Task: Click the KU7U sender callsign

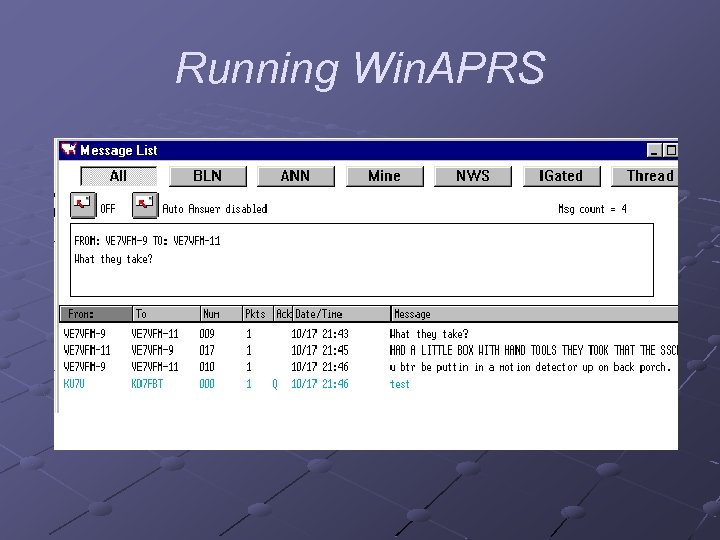Action: pos(74,384)
